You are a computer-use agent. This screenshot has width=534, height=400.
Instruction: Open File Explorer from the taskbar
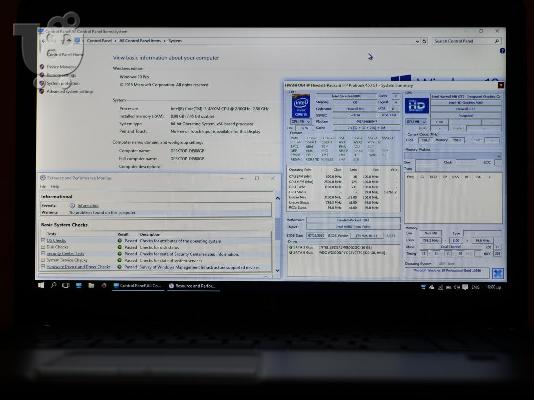(91, 286)
